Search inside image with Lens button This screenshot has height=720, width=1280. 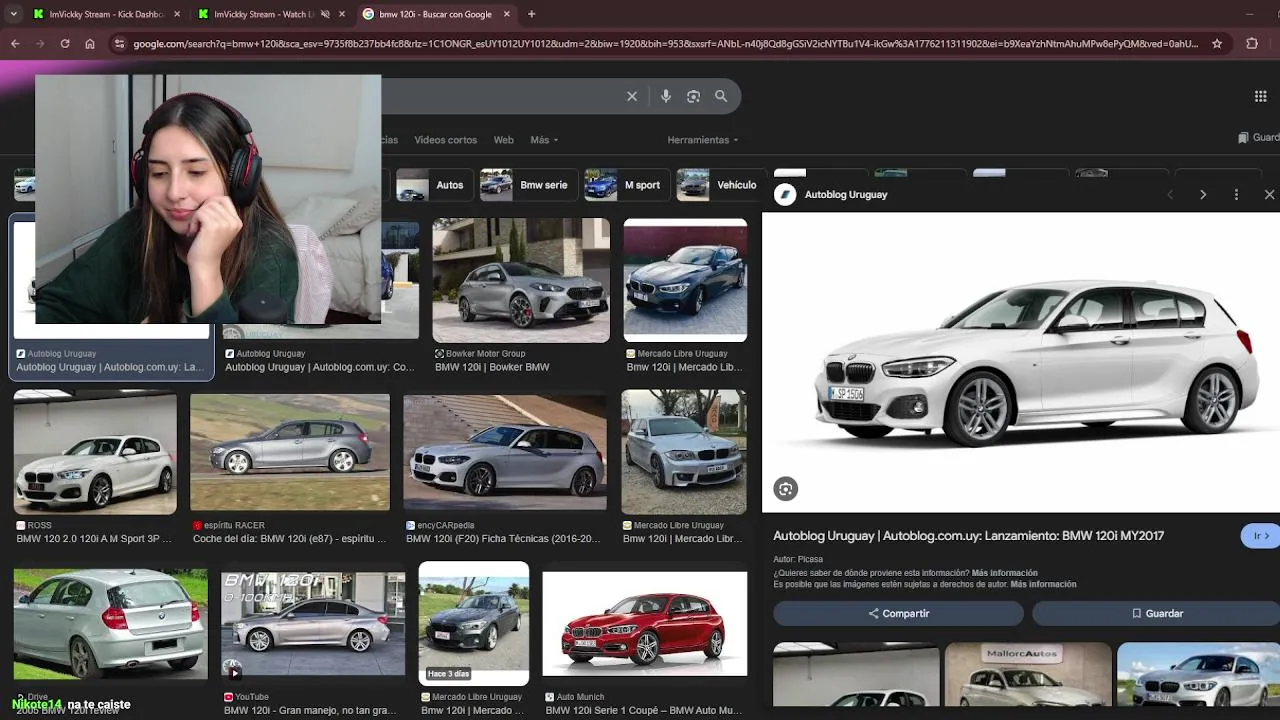(x=785, y=489)
